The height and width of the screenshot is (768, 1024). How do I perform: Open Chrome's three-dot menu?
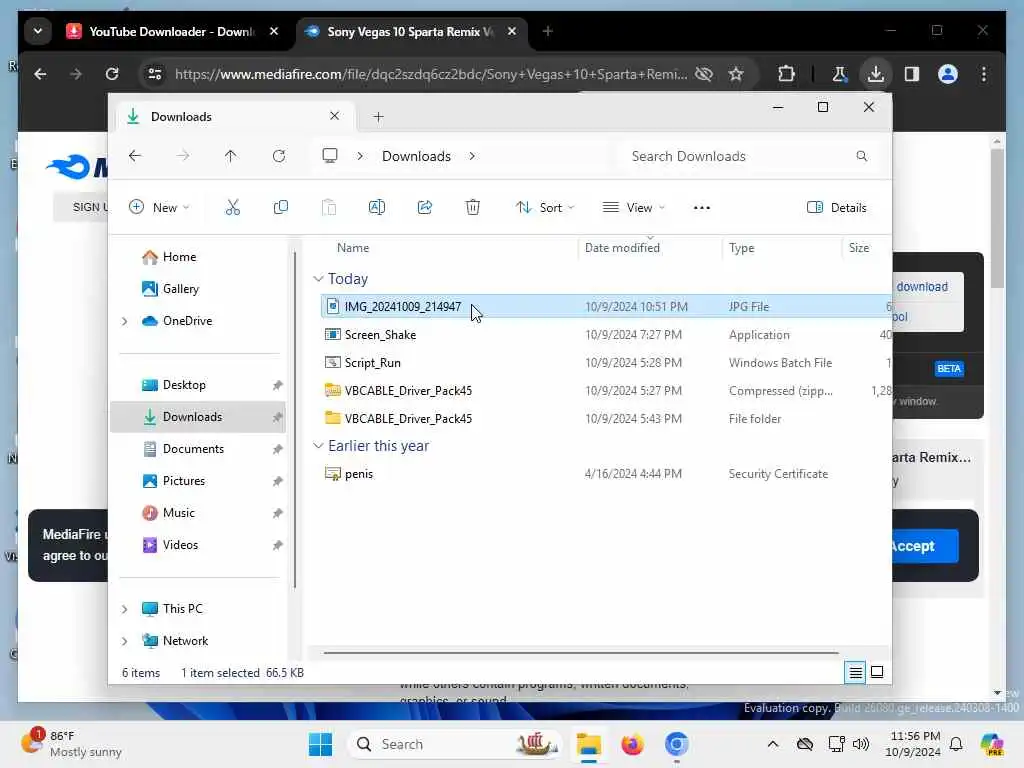(x=984, y=74)
